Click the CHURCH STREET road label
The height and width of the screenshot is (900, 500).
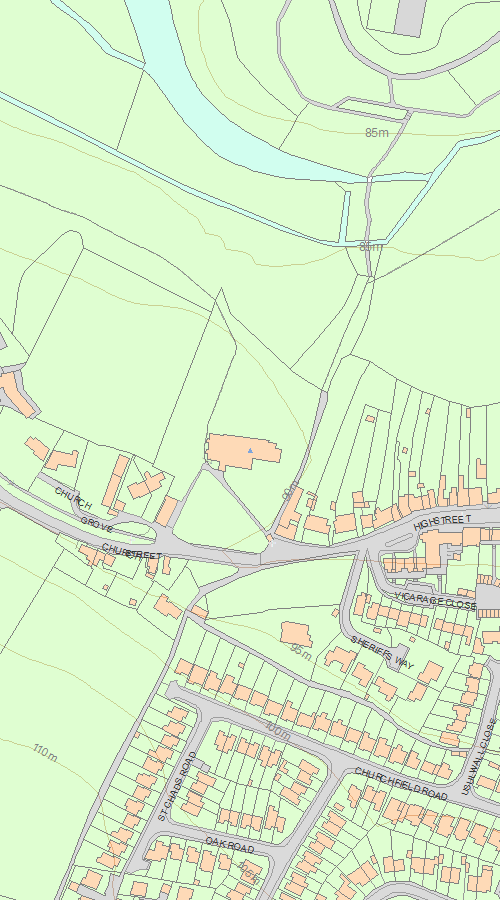point(132,552)
